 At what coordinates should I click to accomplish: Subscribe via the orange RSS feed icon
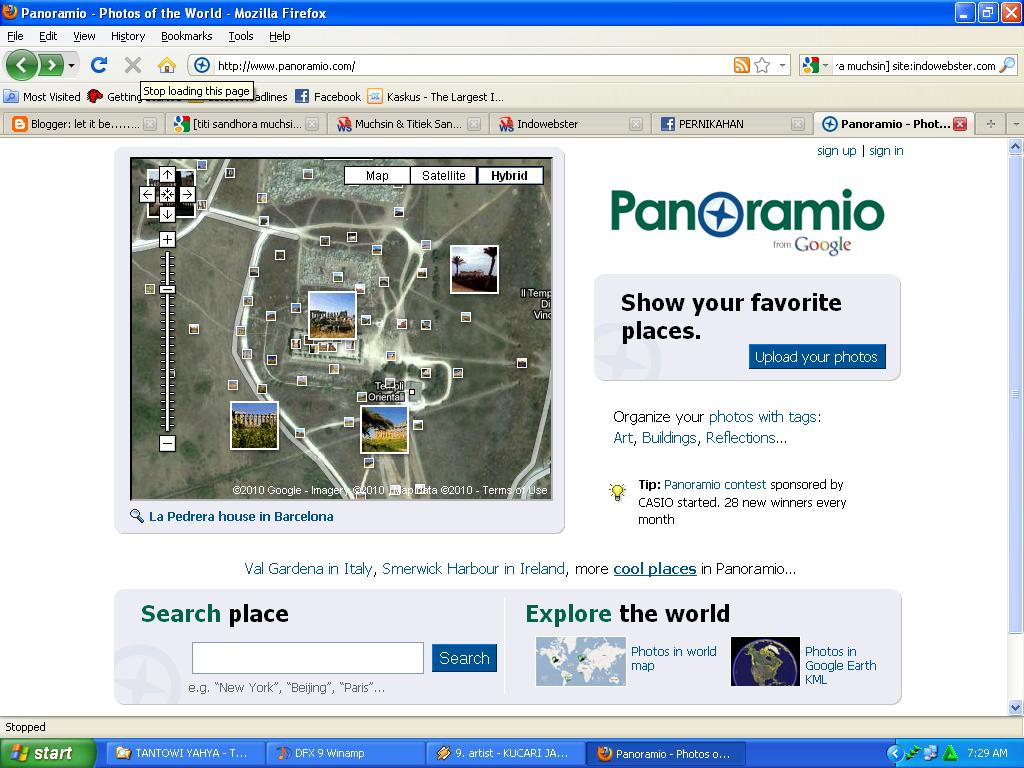741,65
